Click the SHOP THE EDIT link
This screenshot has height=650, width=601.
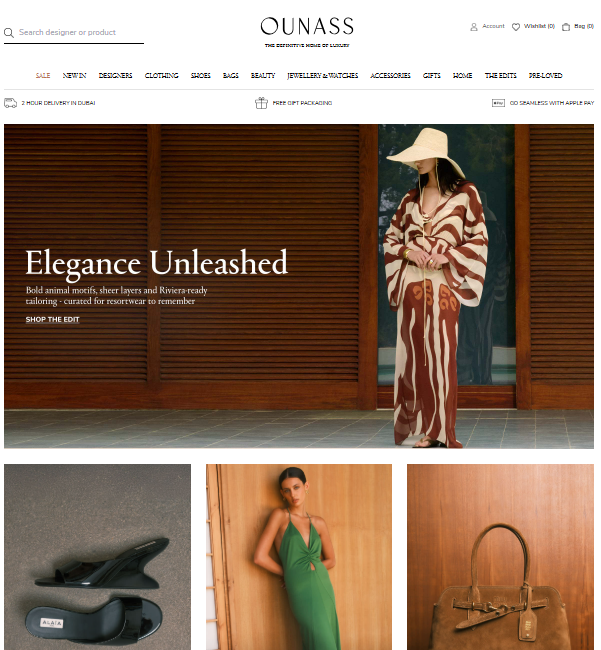tap(52, 320)
